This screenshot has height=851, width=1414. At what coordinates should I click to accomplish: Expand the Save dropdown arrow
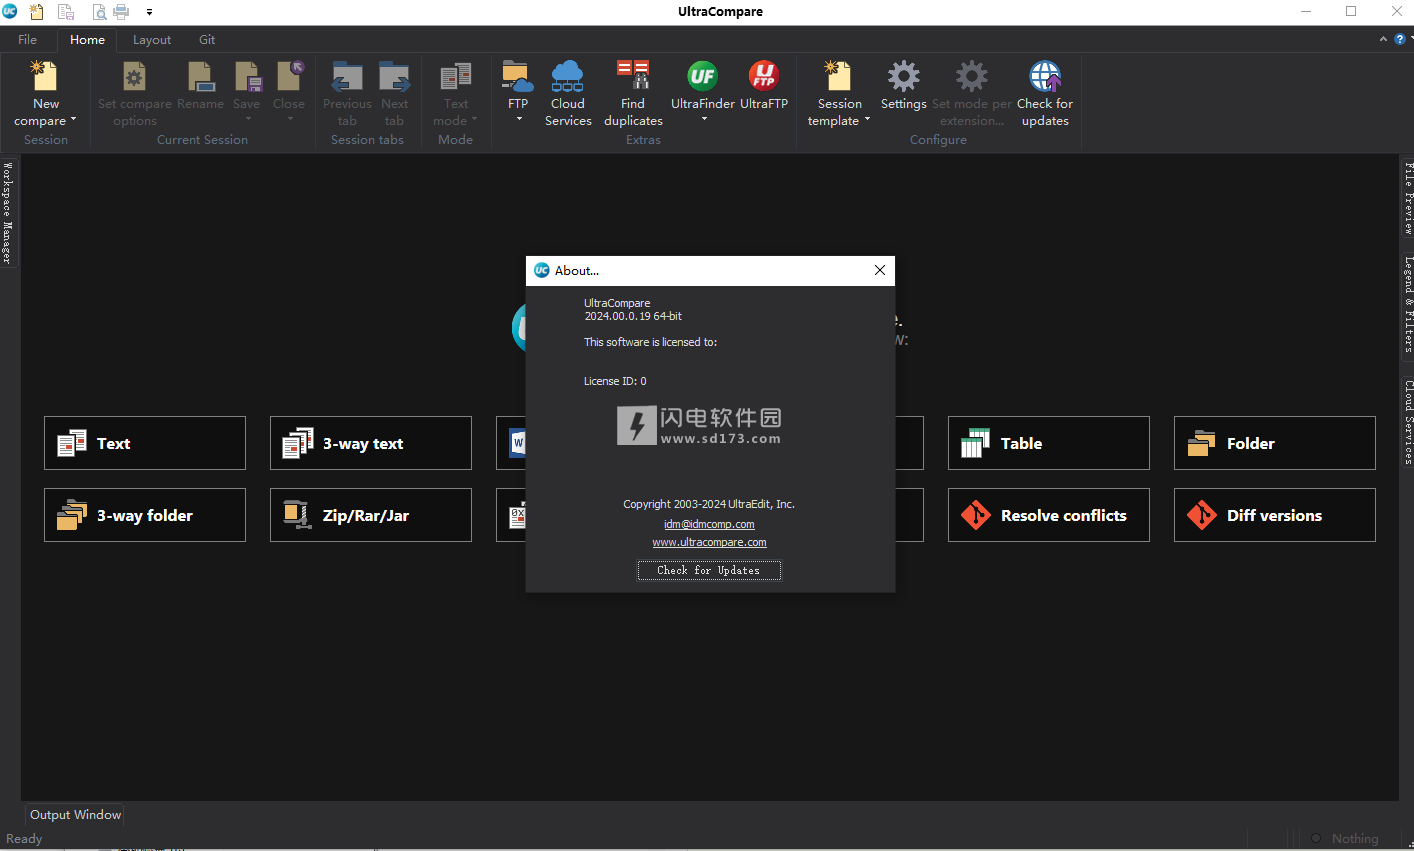point(247,119)
